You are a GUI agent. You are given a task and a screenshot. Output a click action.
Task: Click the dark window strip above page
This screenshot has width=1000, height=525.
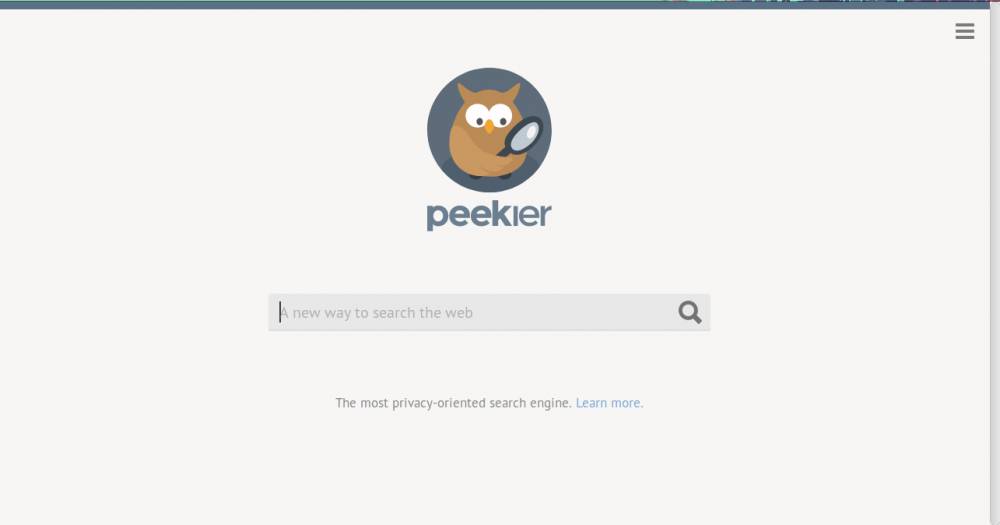[x=500, y=4]
